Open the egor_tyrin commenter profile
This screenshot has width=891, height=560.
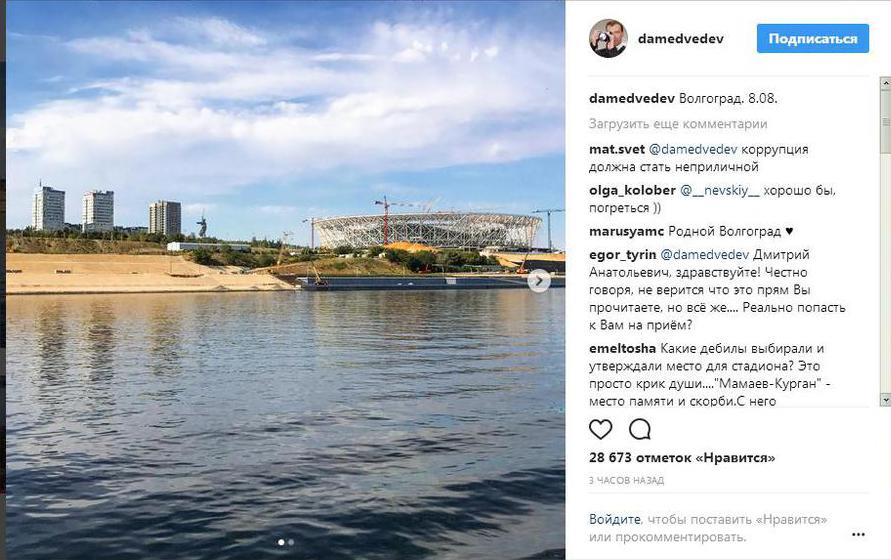tap(623, 254)
